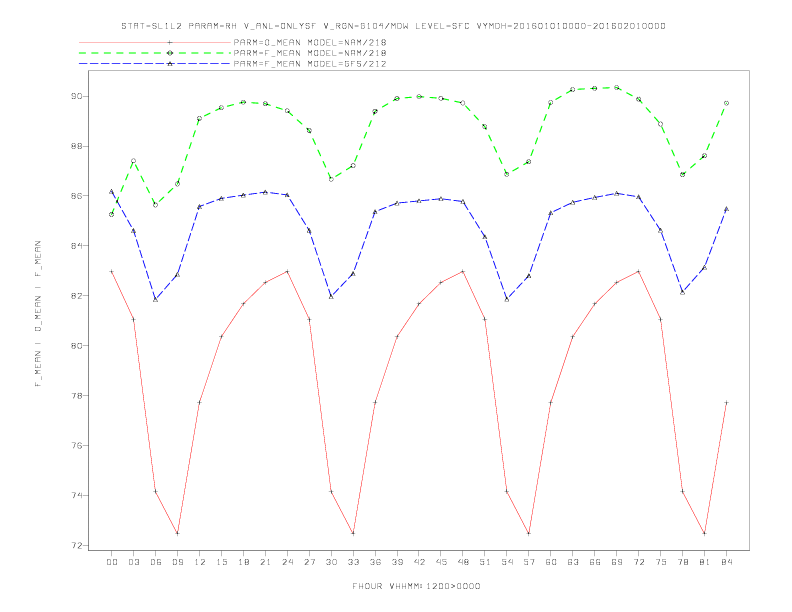The image size is (792, 612).
Task: Click x-axis hour label 72
Action: (x=638, y=562)
